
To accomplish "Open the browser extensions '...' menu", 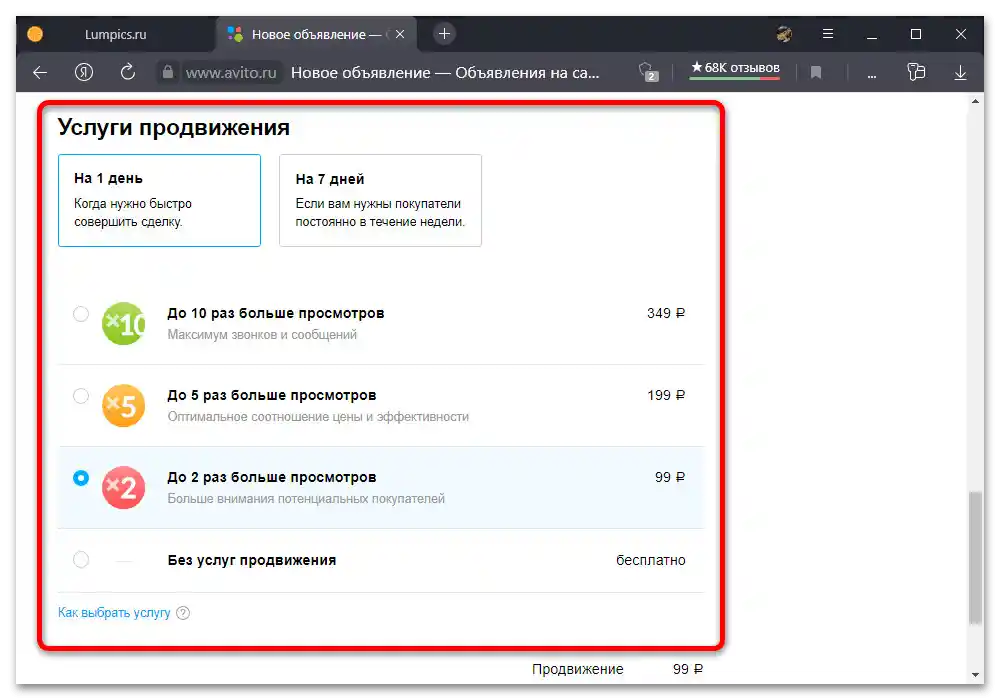I will [871, 72].
